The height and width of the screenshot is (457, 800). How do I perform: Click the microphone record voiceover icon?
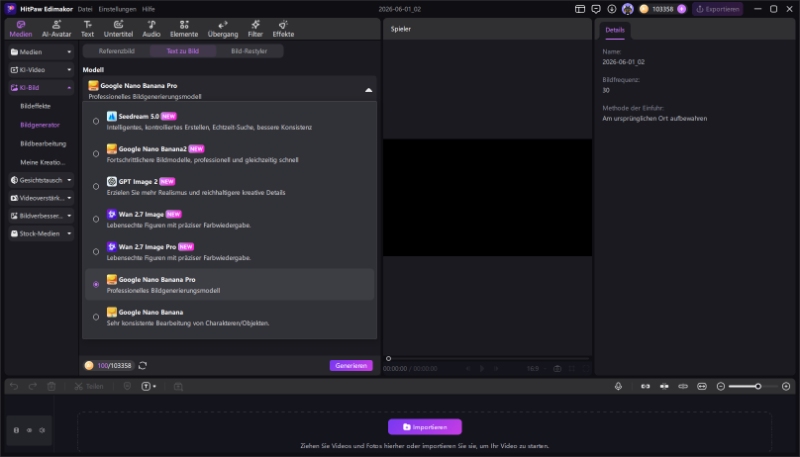618,387
